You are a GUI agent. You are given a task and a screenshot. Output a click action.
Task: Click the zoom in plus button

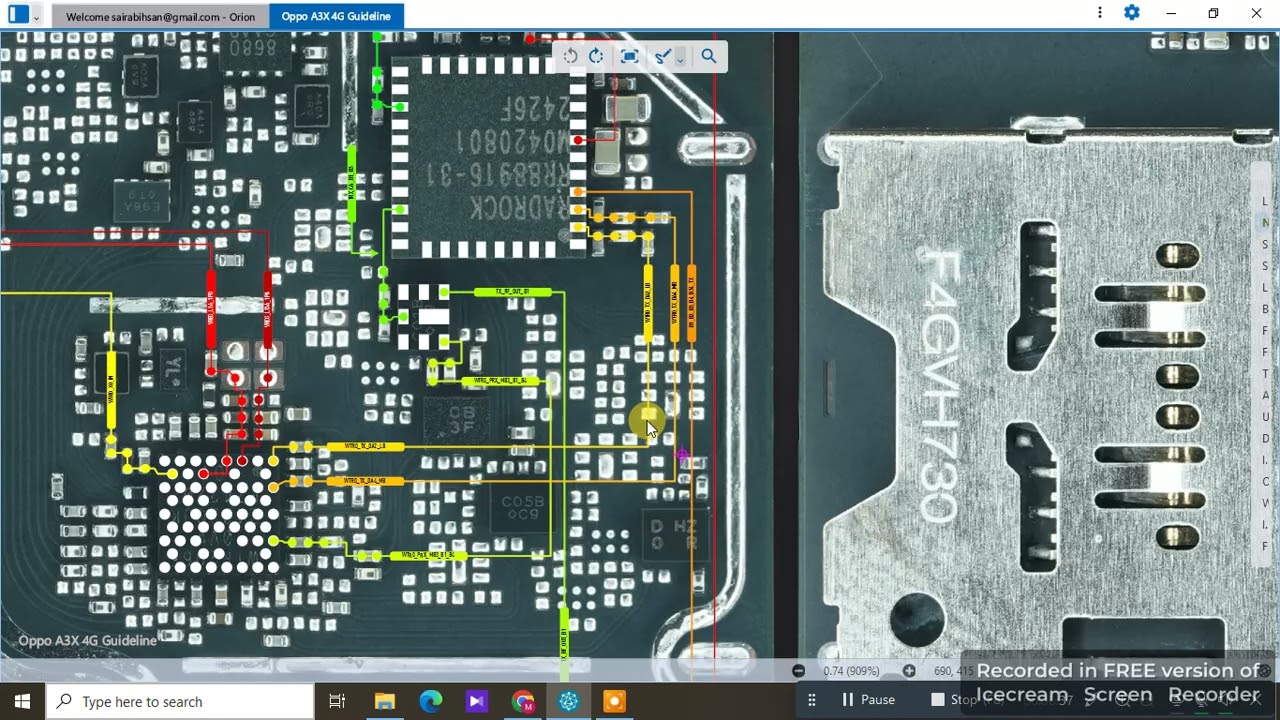(x=909, y=671)
